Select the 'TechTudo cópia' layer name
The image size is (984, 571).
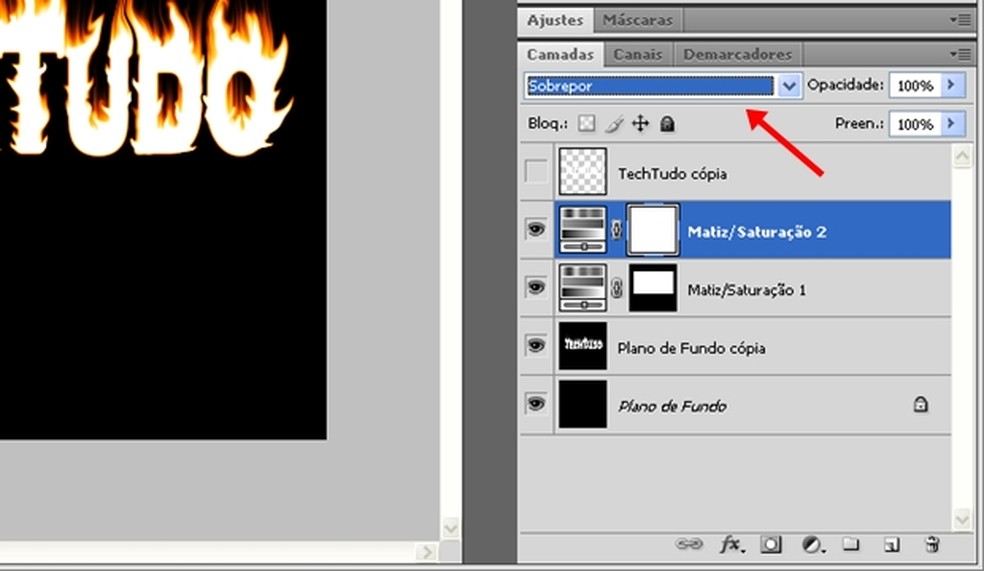pyautogui.click(x=672, y=174)
